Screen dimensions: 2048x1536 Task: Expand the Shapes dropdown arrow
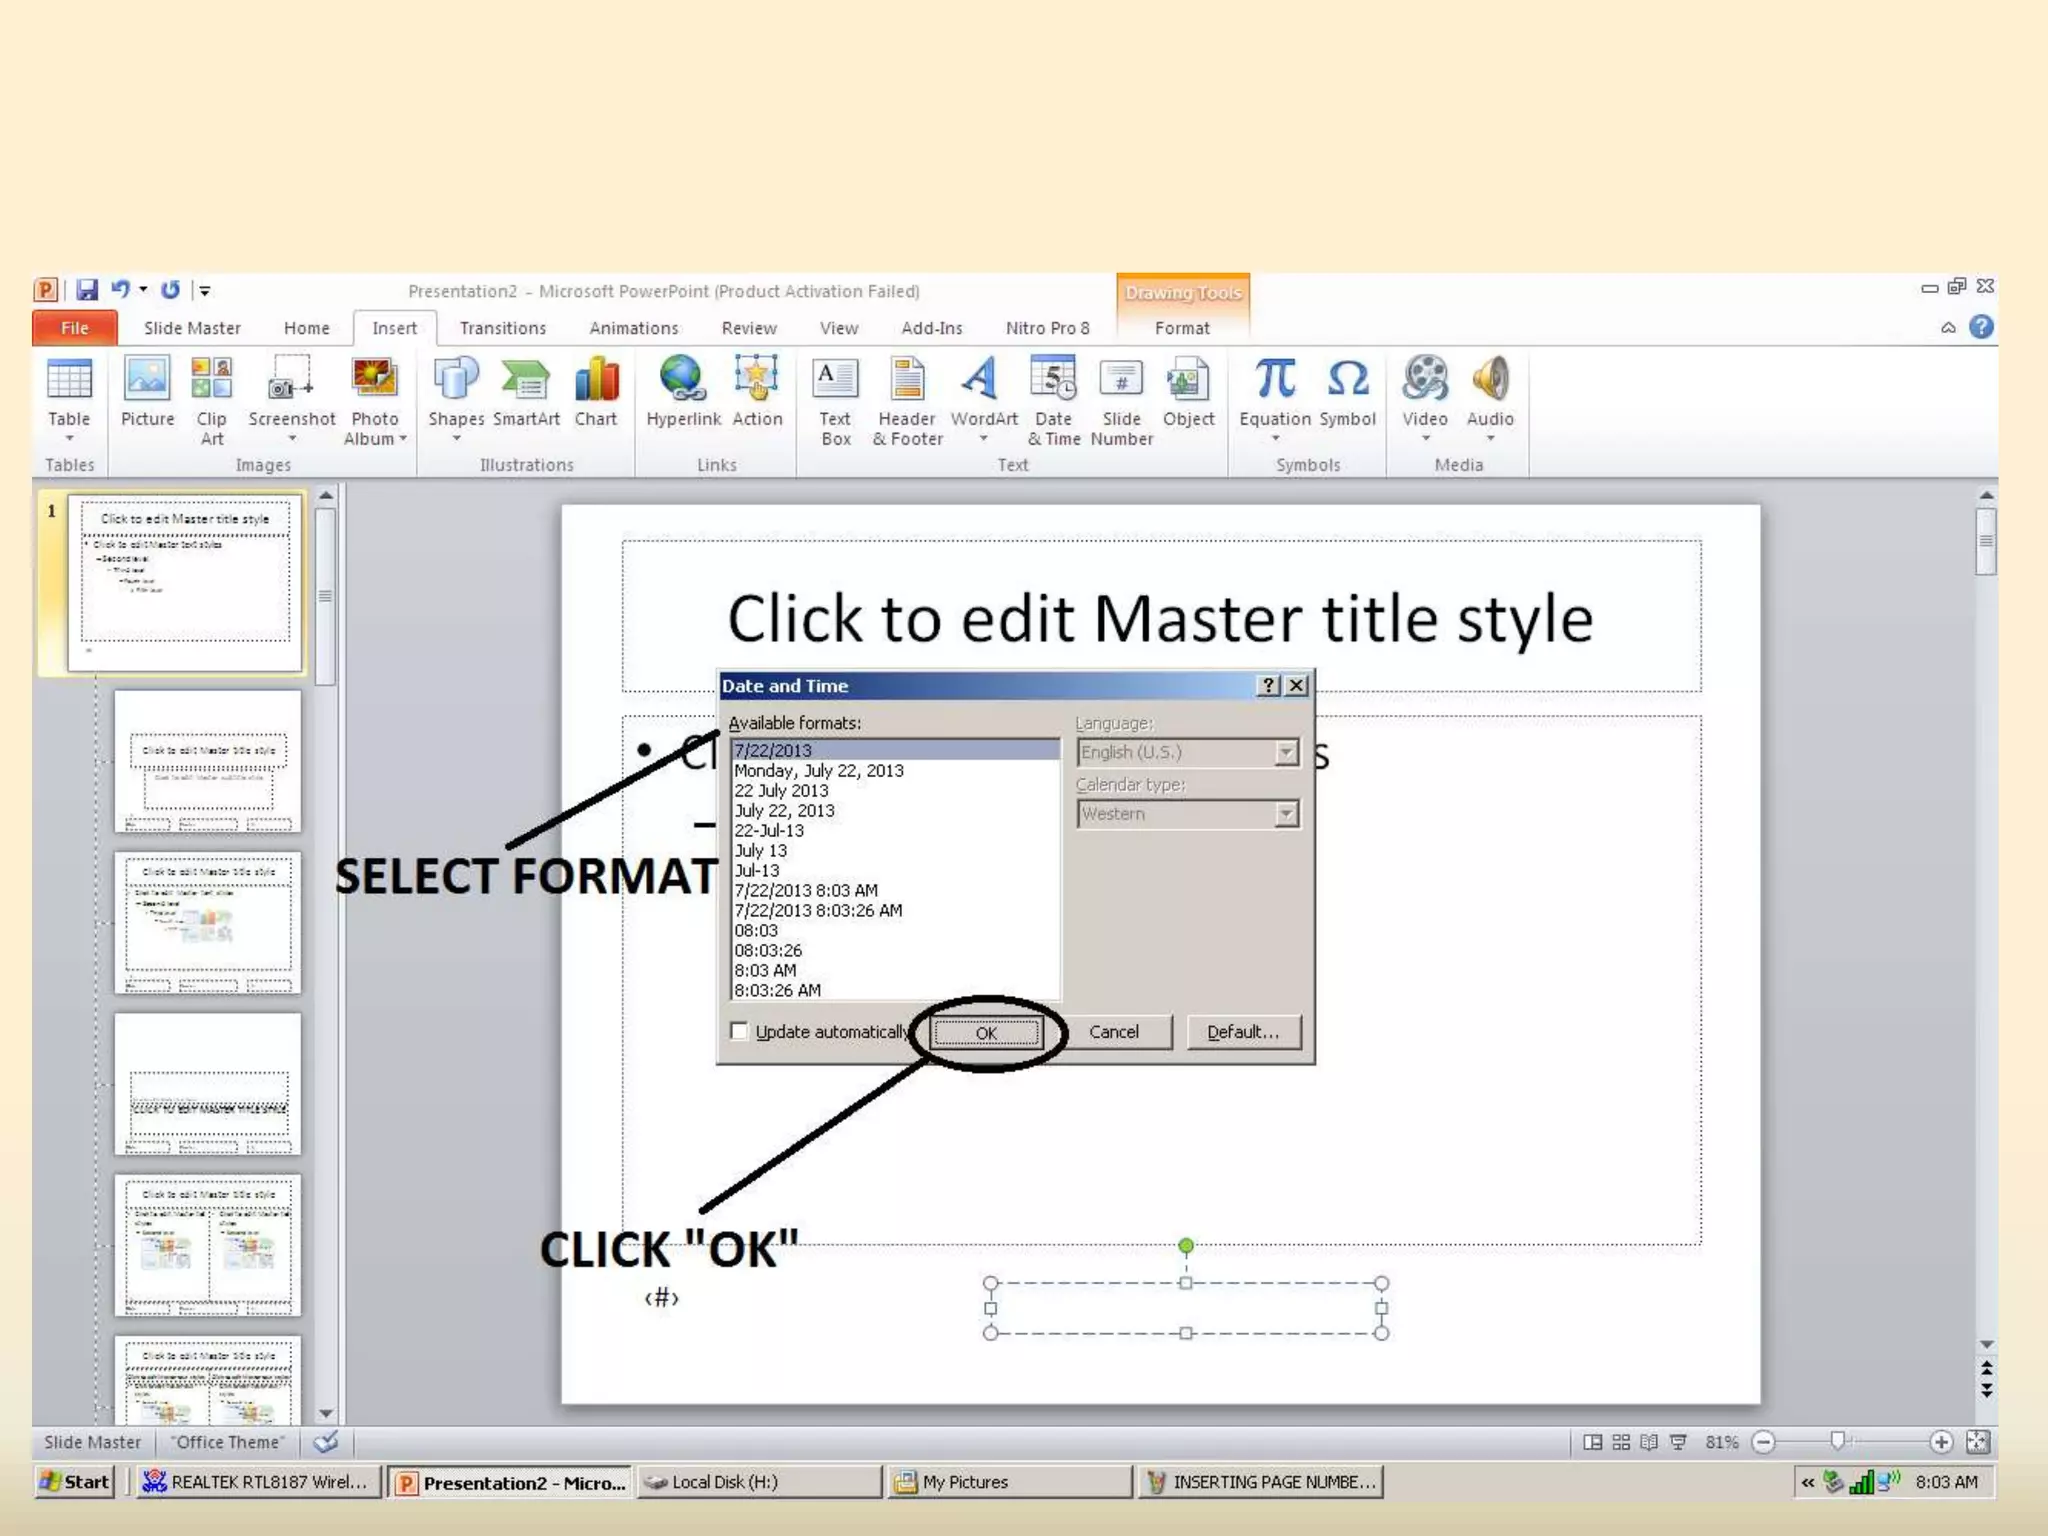click(x=456, y=438)
